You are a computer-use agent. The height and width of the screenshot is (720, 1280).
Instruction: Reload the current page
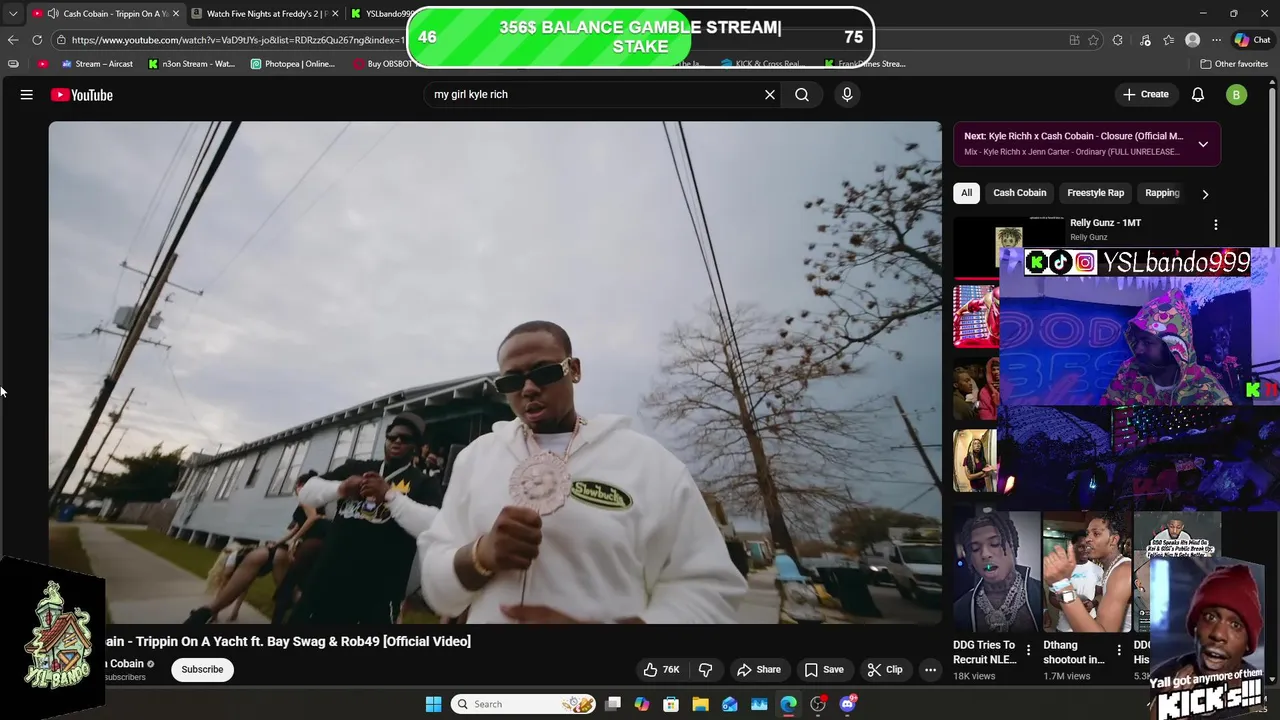click(37, 40)
